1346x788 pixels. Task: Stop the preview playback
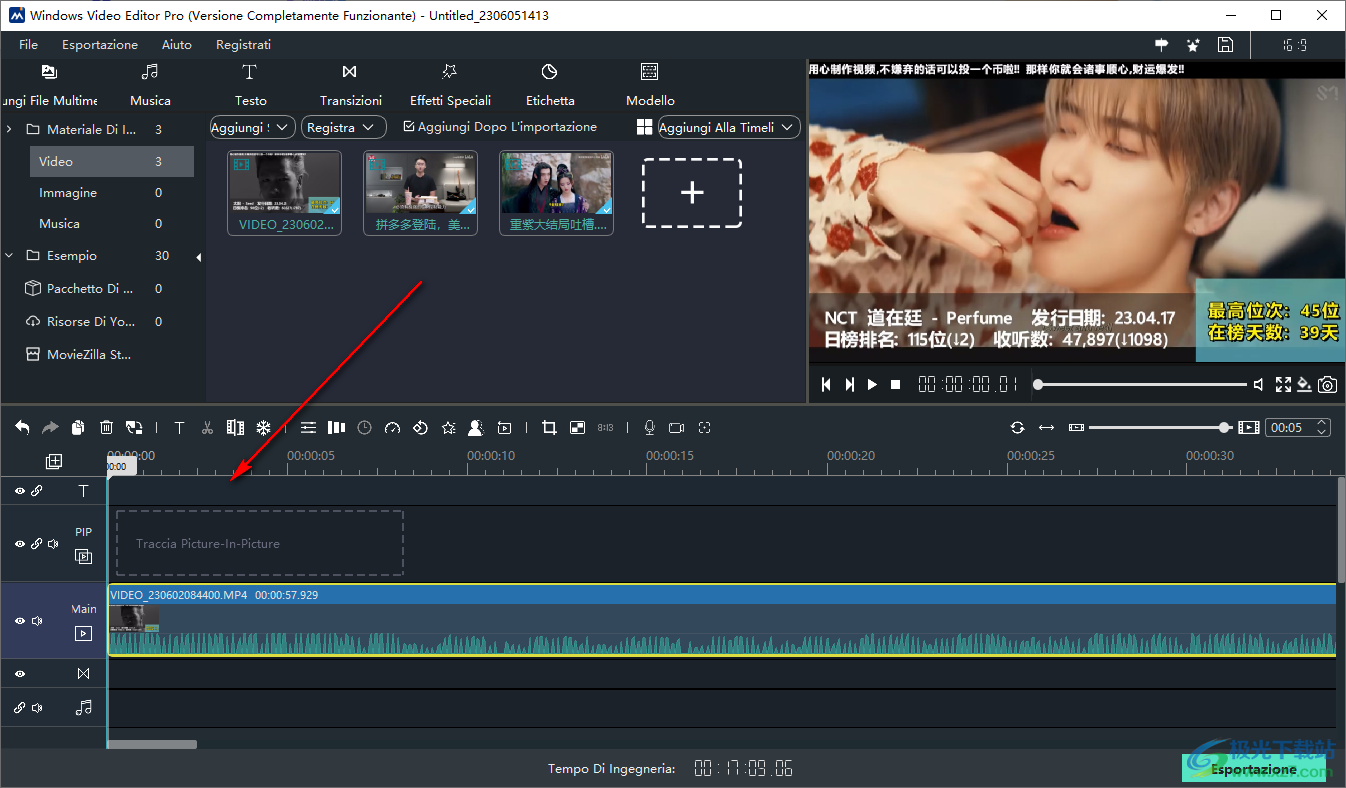coord(896,384)
